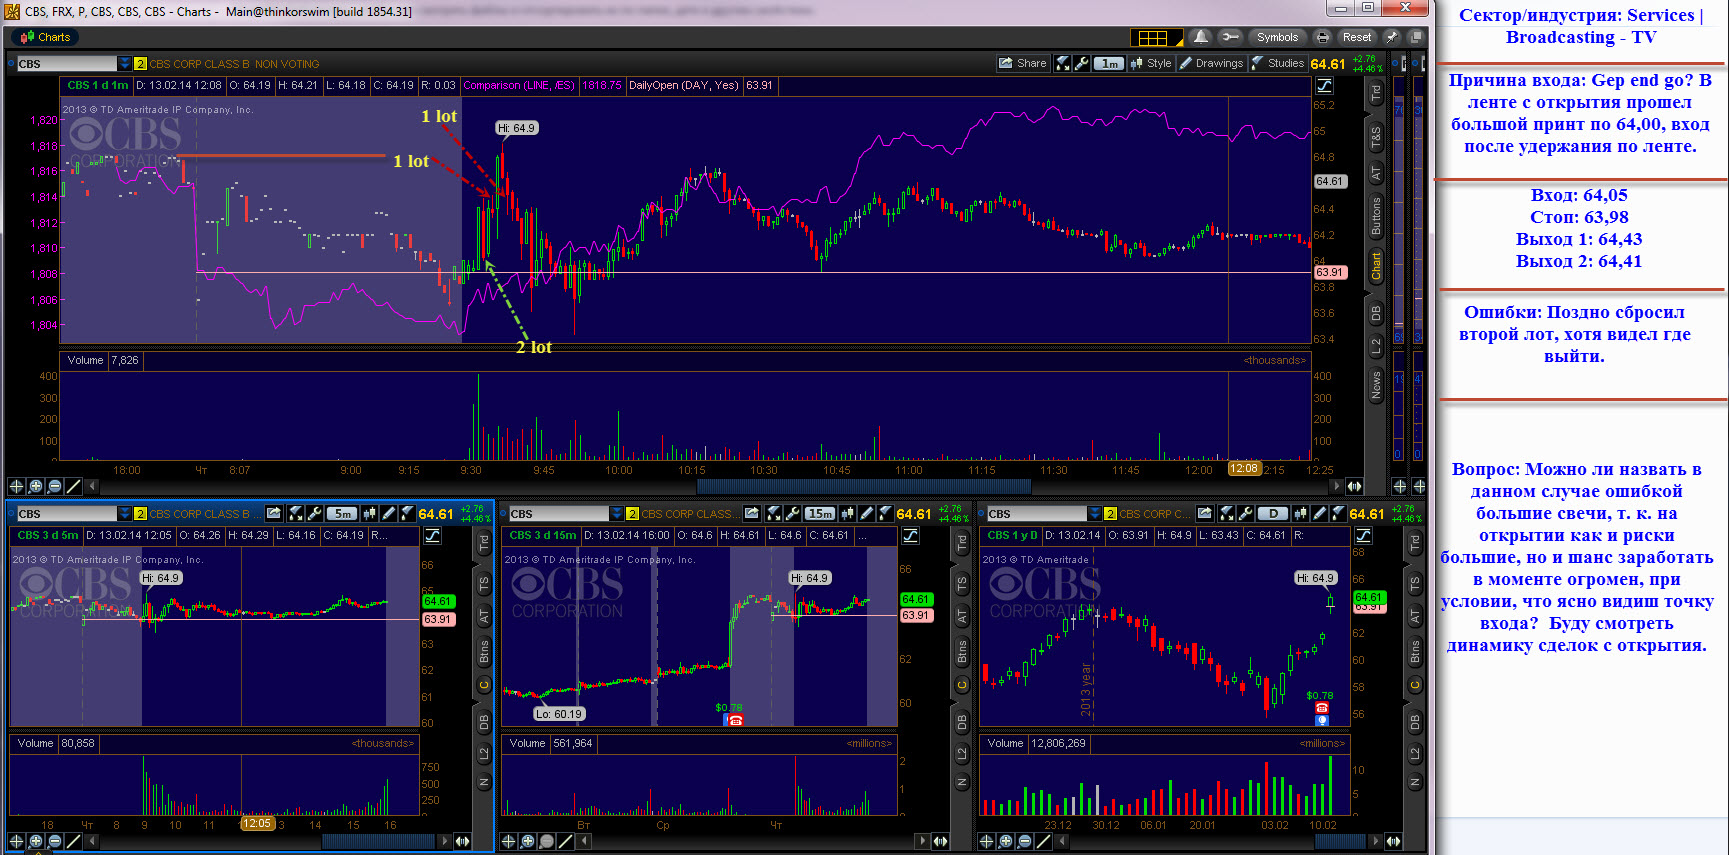Open symbol dropdown on daily chart
The height and width of the screenshot is (855, 1729).
tap(1095, 513)
